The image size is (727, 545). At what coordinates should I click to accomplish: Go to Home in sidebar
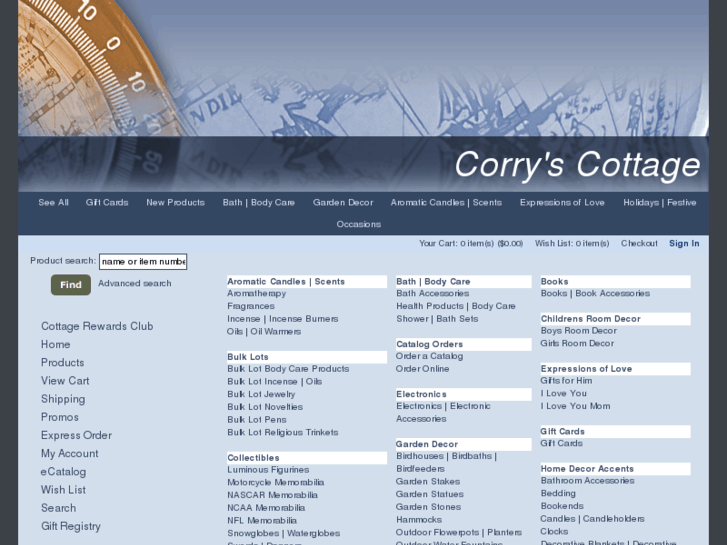(x=56, y=345)
